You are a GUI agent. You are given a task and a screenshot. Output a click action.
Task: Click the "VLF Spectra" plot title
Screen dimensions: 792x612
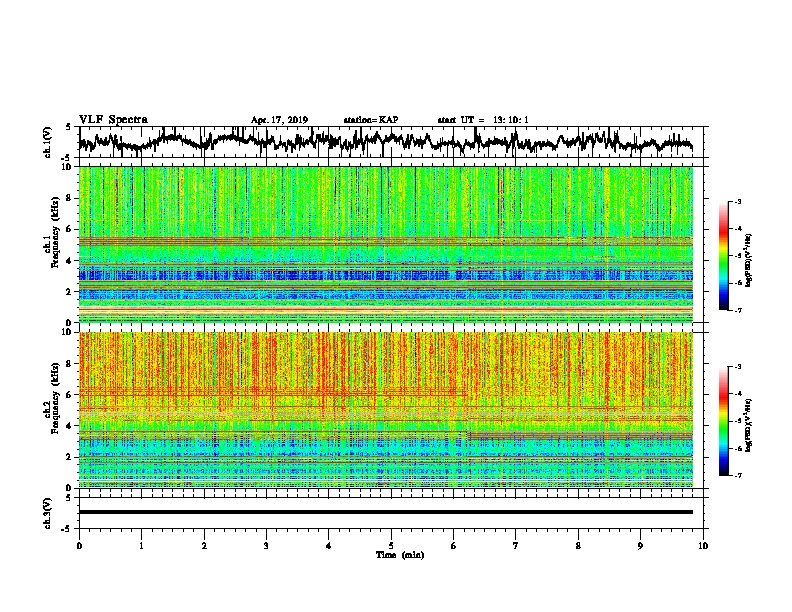[x=113, y=119]
